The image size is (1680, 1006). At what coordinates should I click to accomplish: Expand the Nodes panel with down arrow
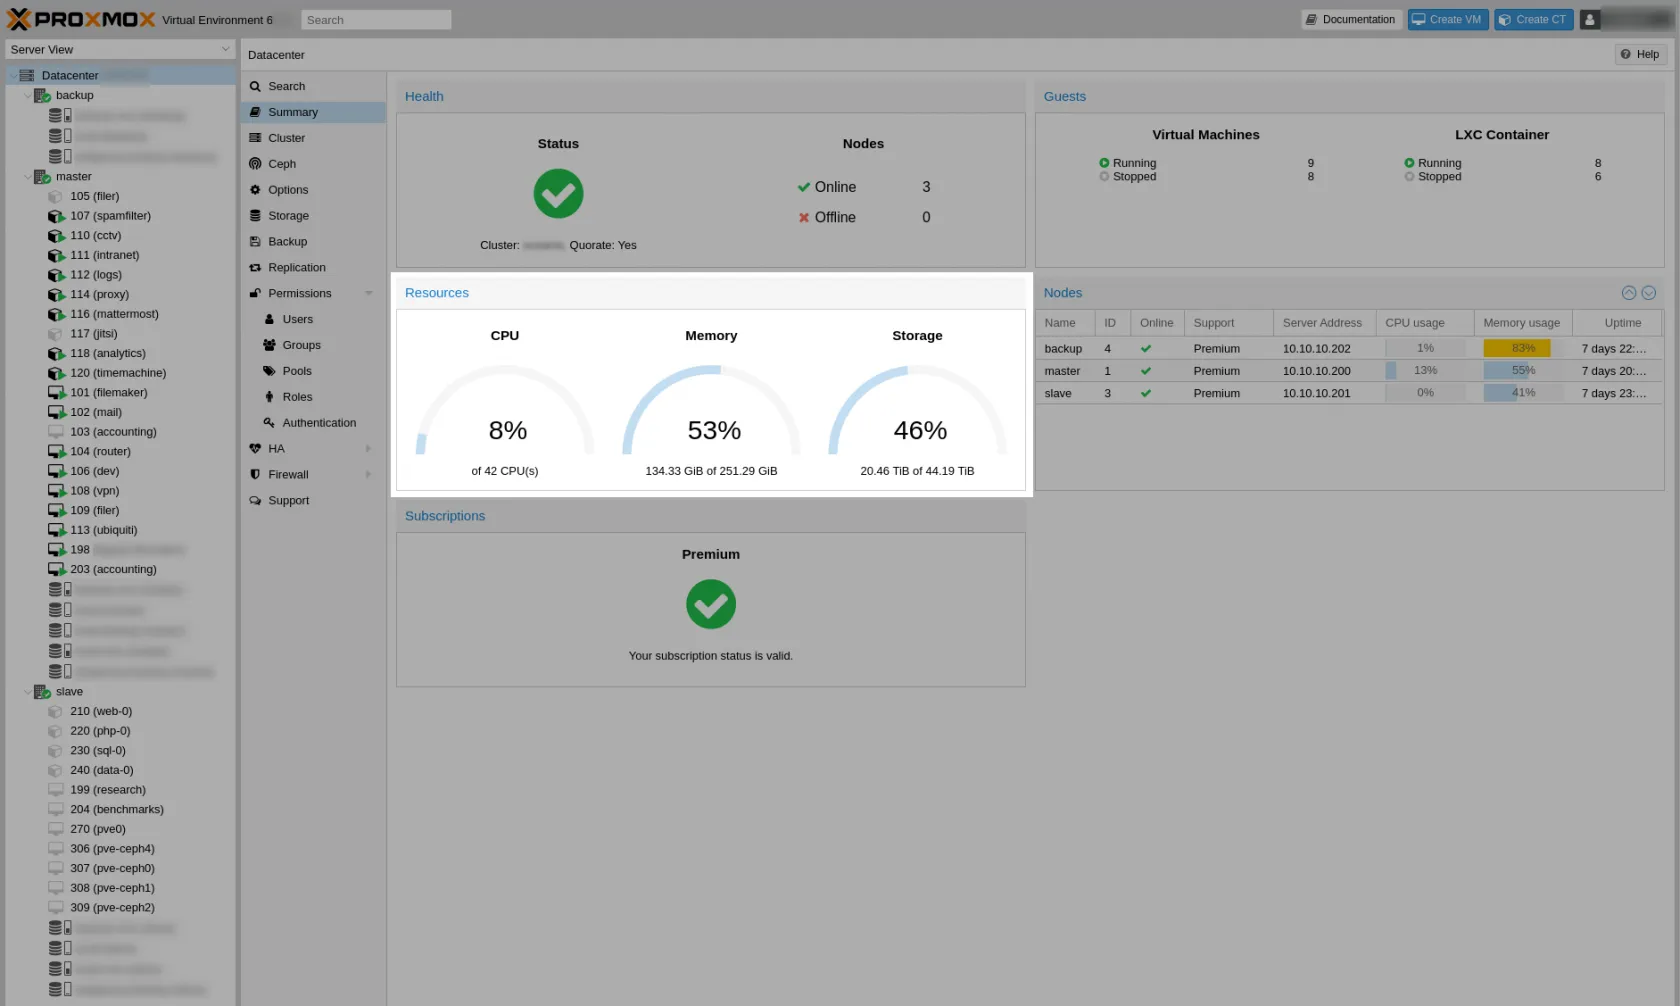[x=1649, y=293]
